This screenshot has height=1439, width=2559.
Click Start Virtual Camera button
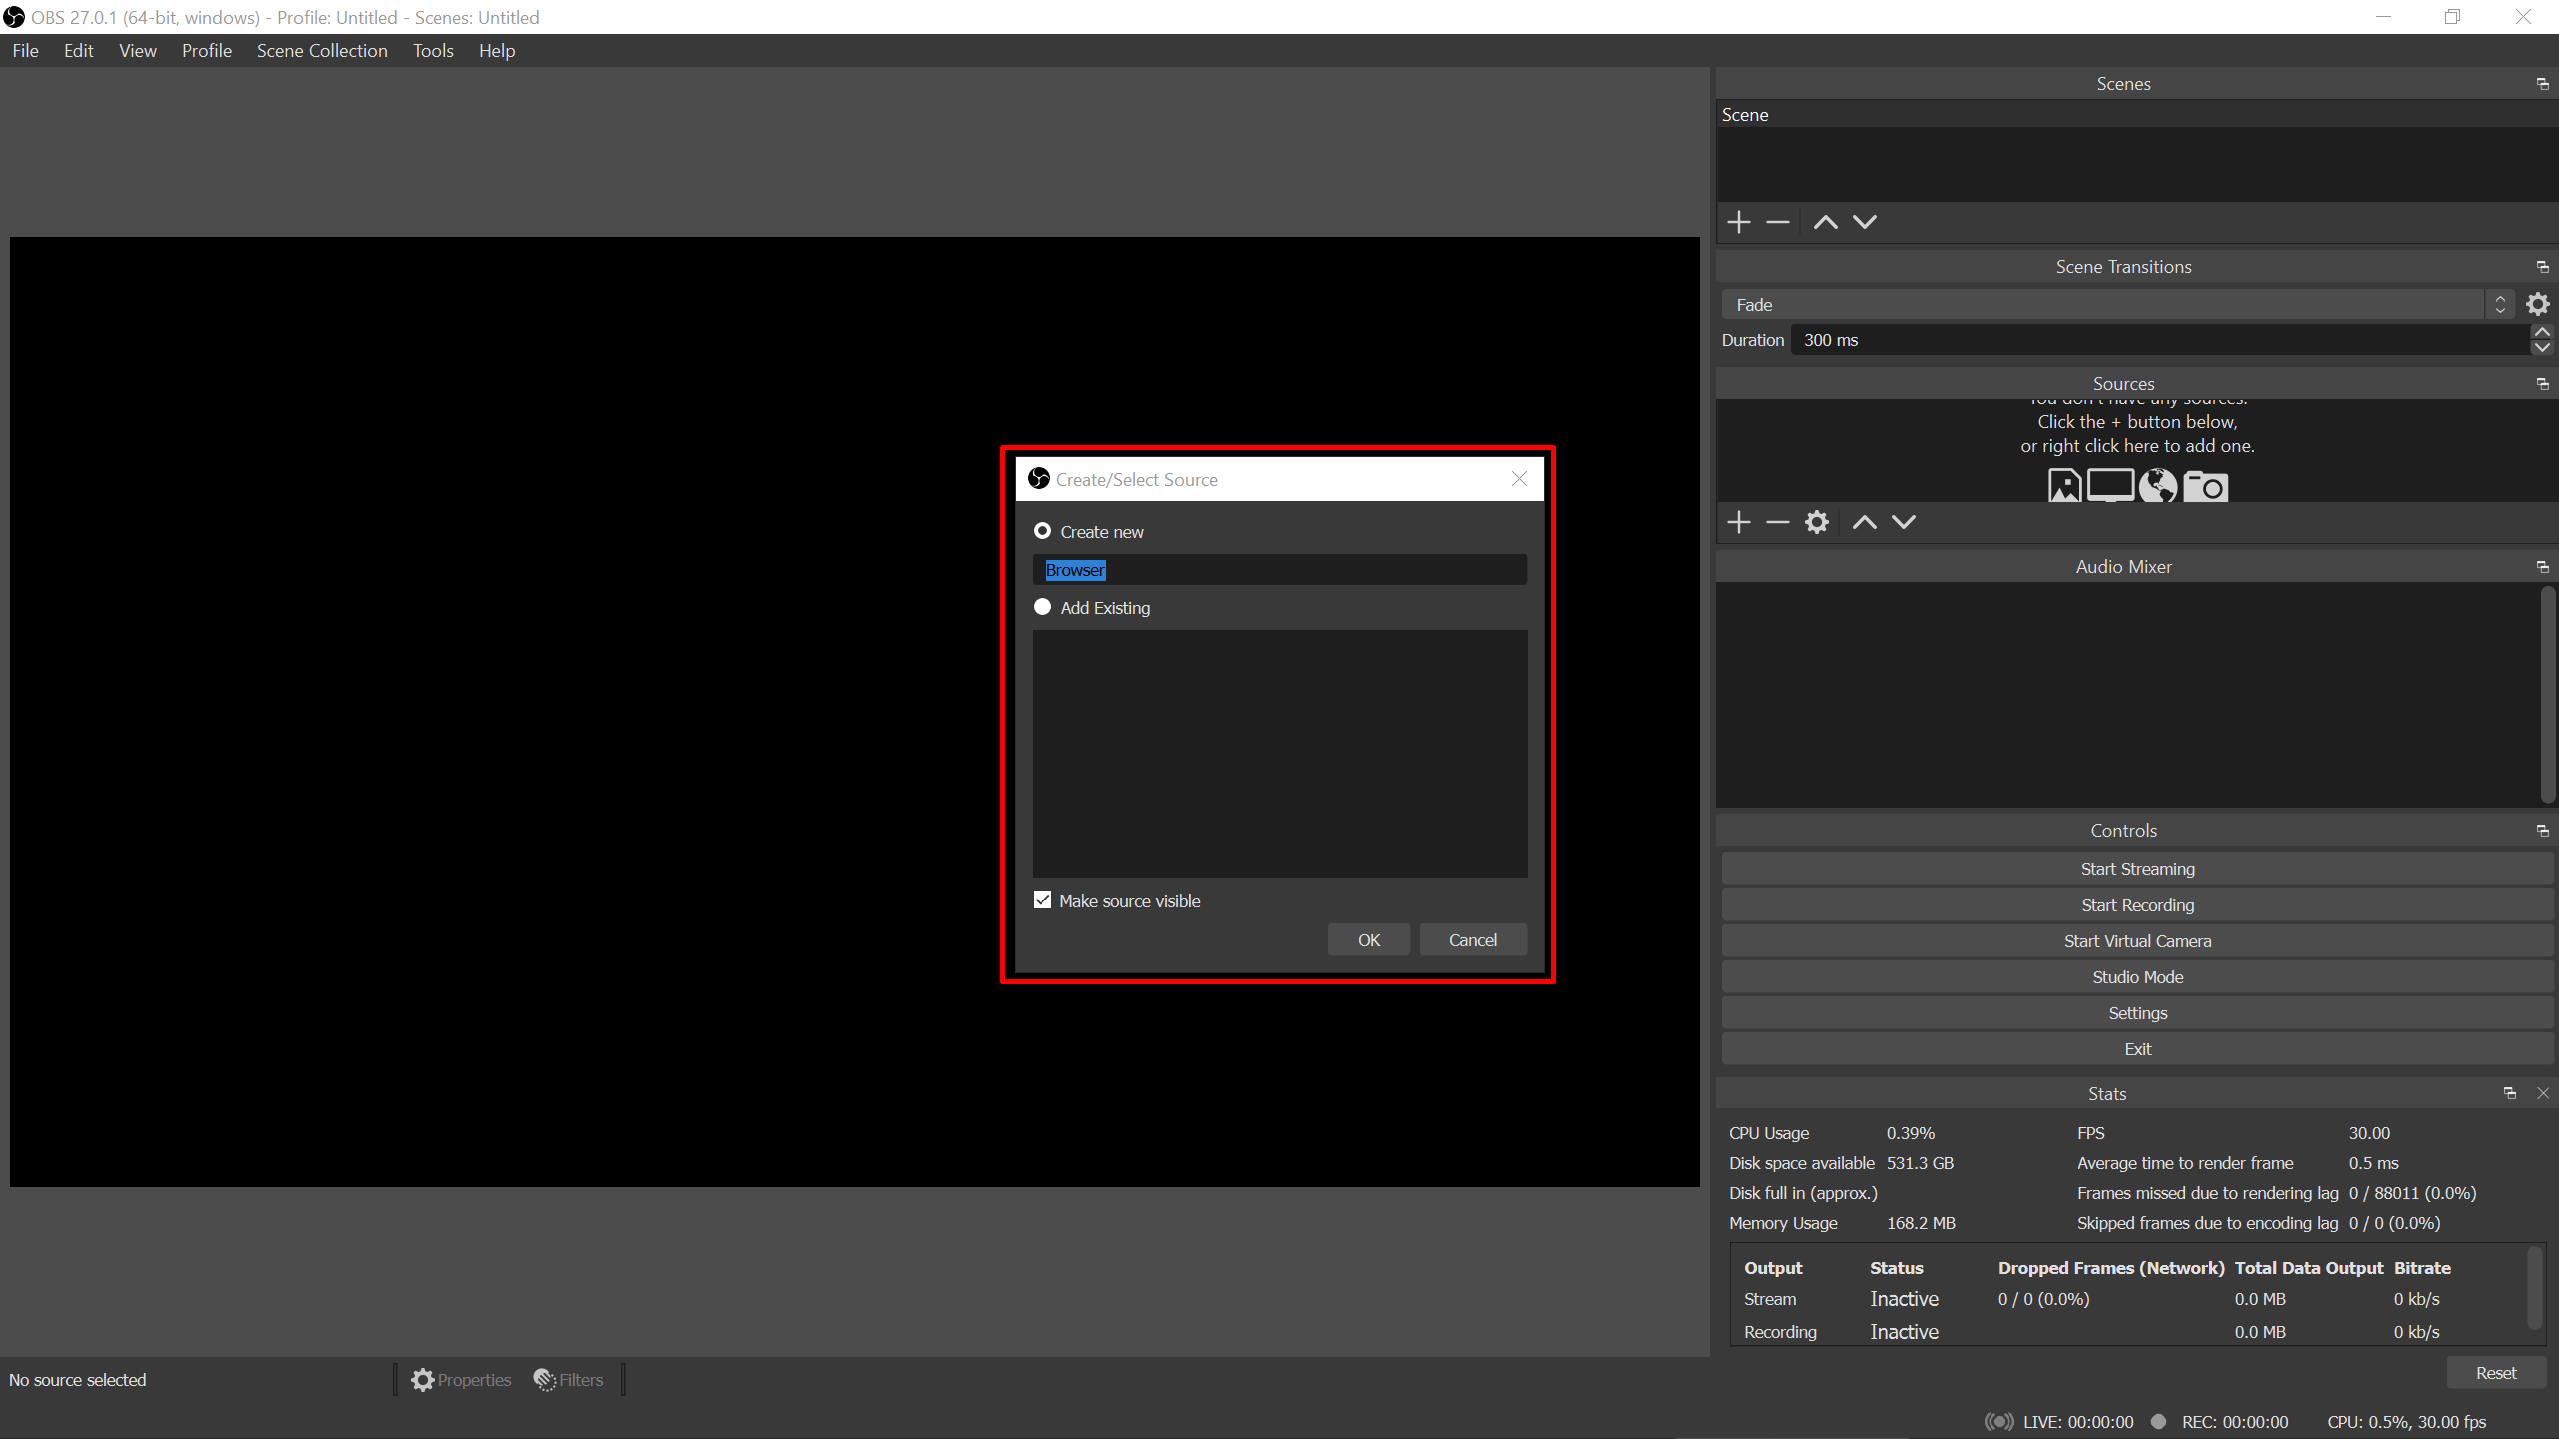tap(2137, 941)
